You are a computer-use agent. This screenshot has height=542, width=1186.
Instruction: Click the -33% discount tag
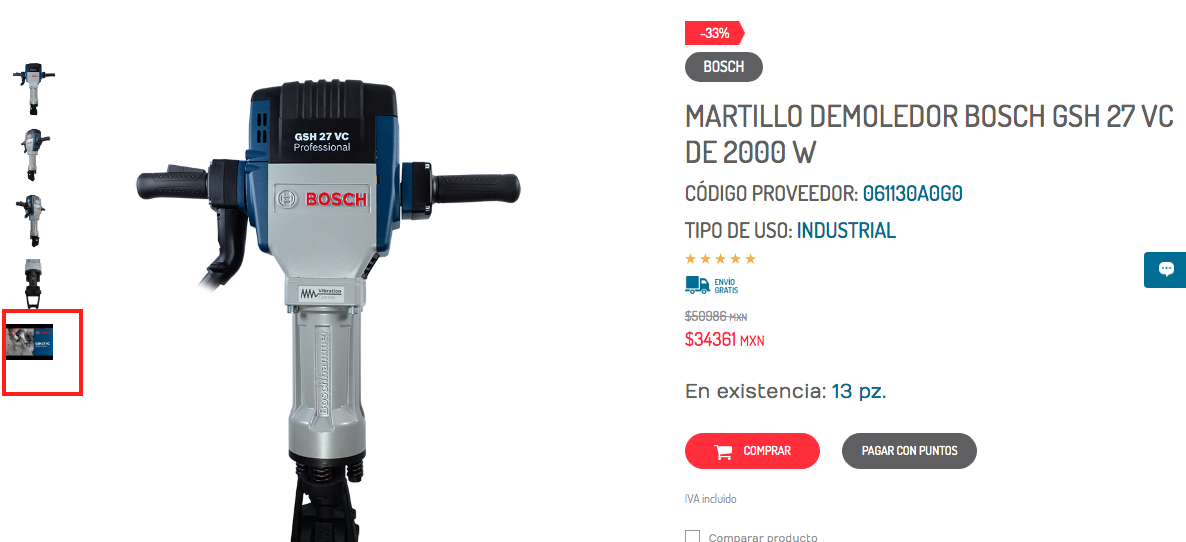pos(715,33)
